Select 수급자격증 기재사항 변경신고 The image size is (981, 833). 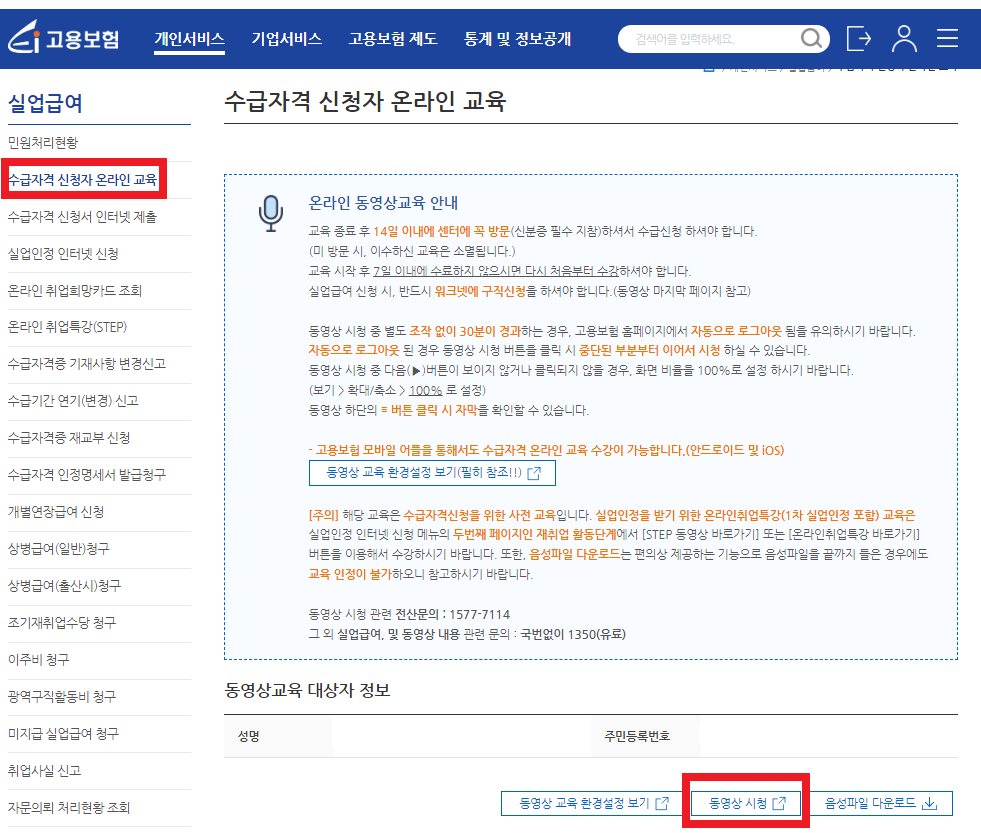[x=86, y=364]
